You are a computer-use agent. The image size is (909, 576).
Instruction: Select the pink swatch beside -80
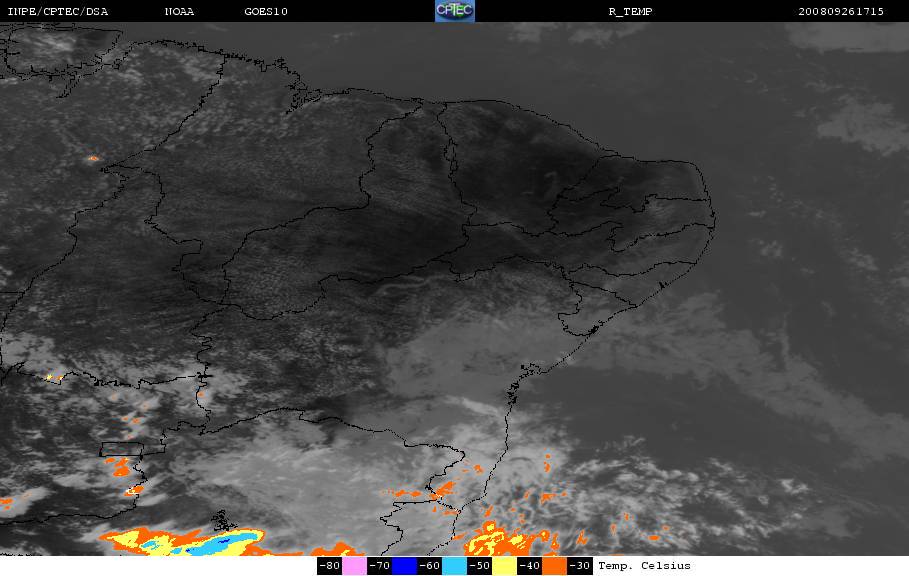354,566
